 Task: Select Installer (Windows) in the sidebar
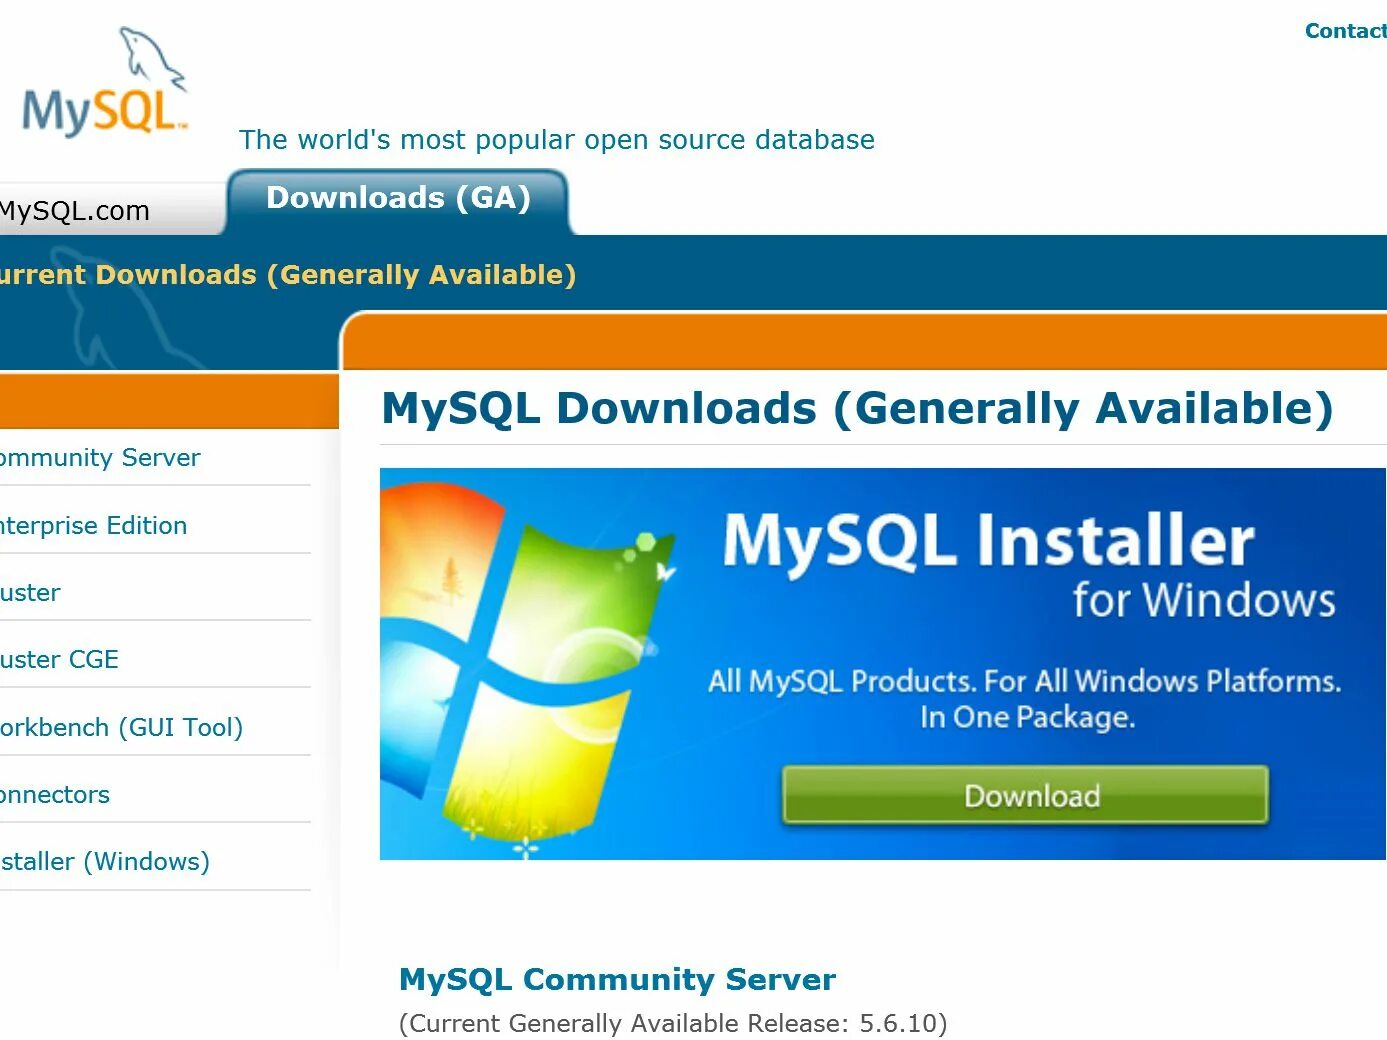105,861
